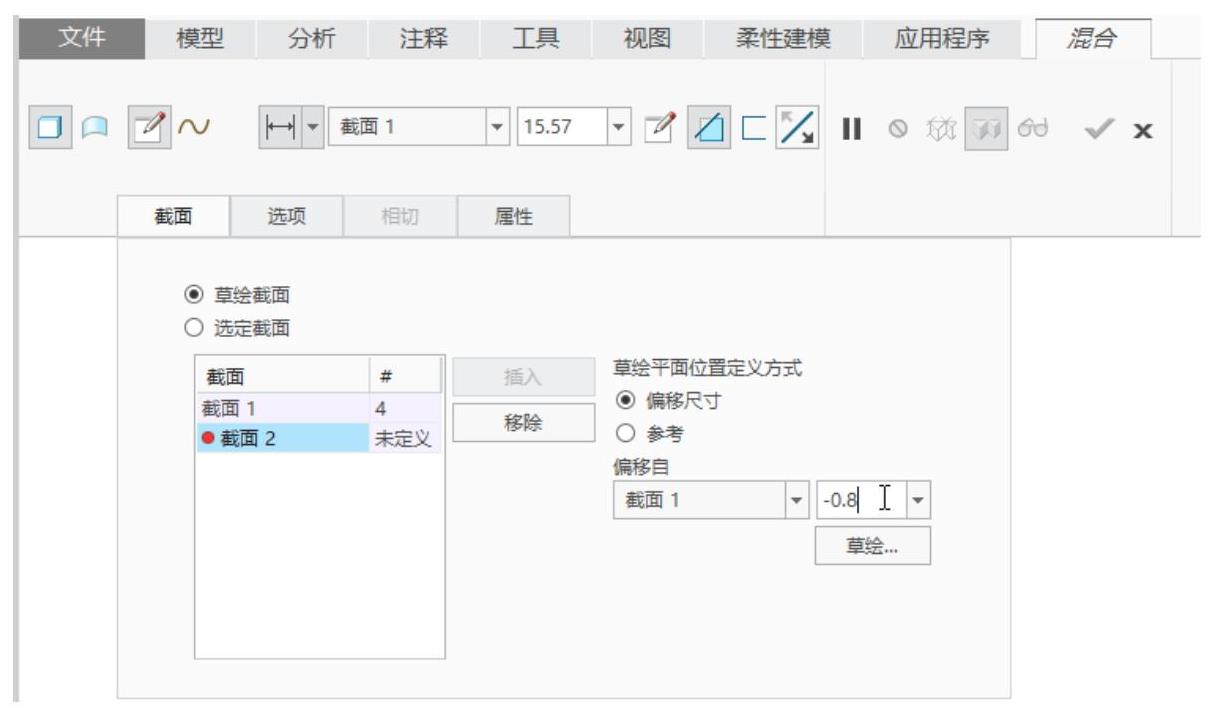
Task: Pause the feature with pause icon
Action: point(852,130)
